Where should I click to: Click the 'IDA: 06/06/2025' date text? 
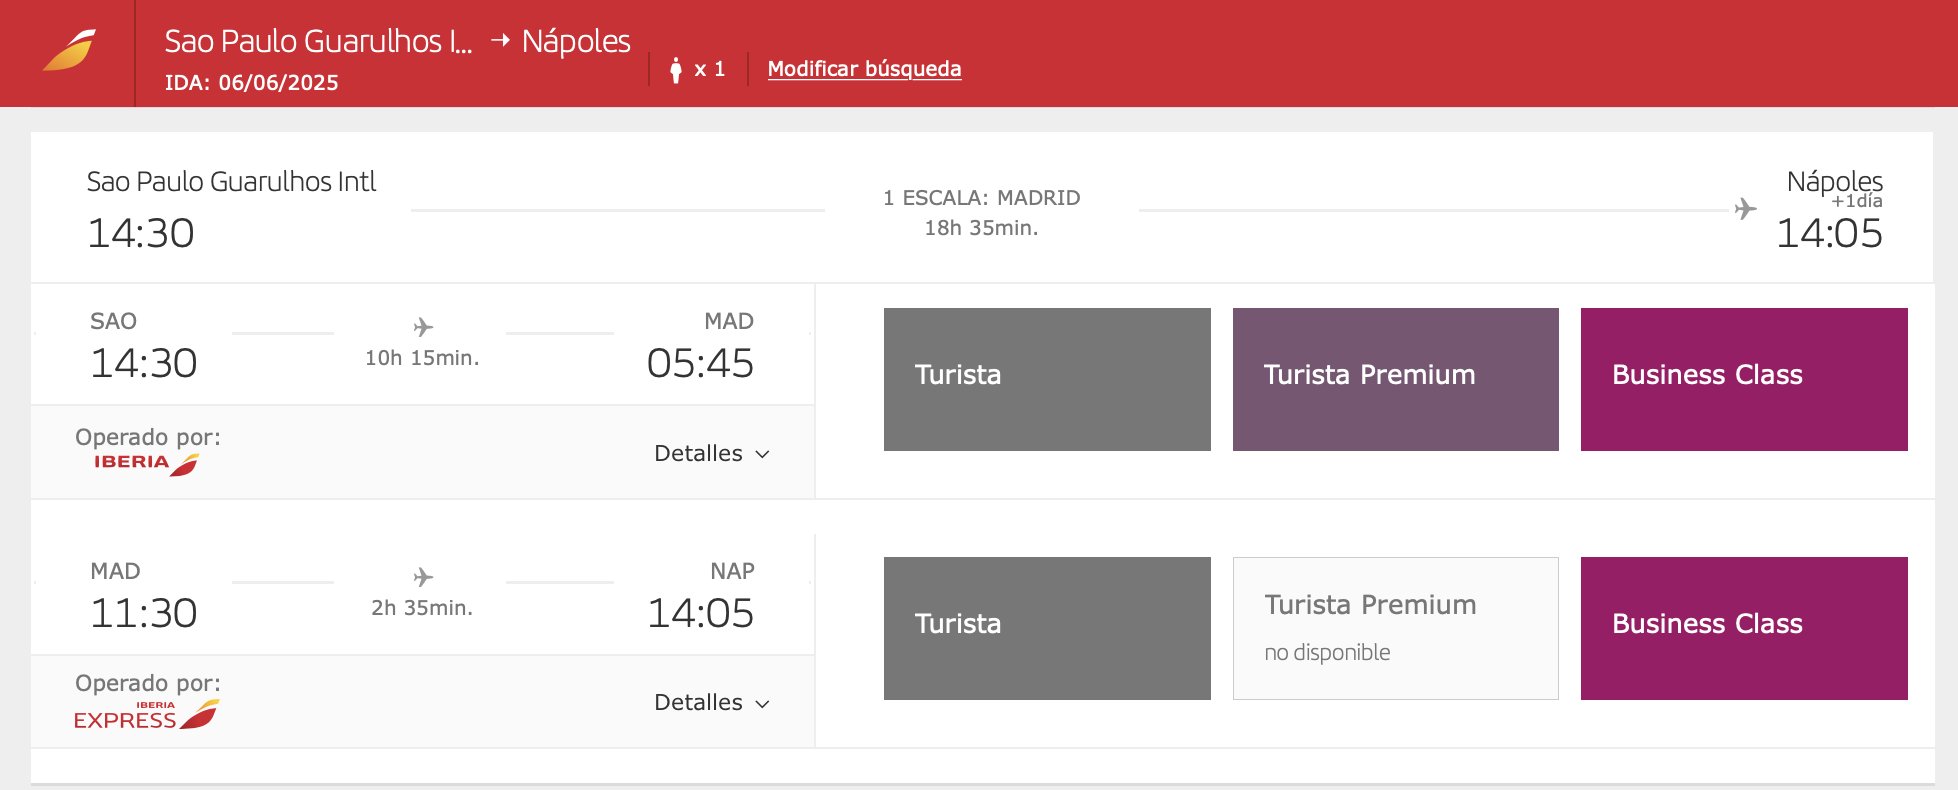pos(252,83)
